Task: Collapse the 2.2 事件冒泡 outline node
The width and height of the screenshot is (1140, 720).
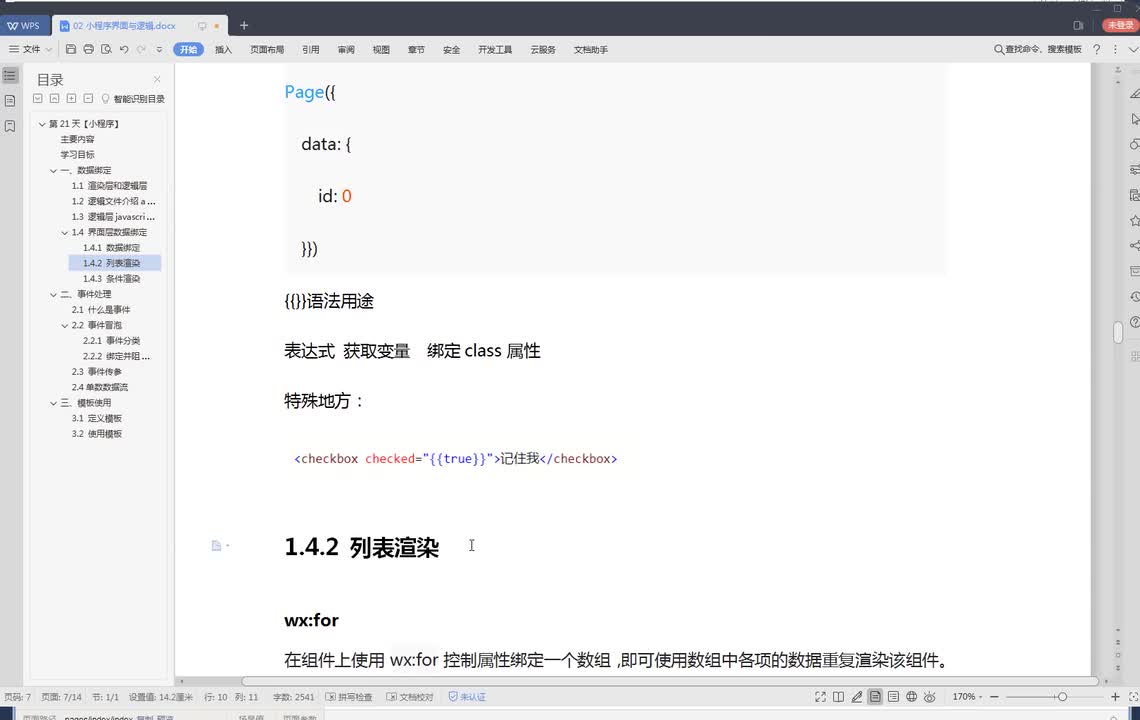Action: pyautogui.click(x=65, y=326)
